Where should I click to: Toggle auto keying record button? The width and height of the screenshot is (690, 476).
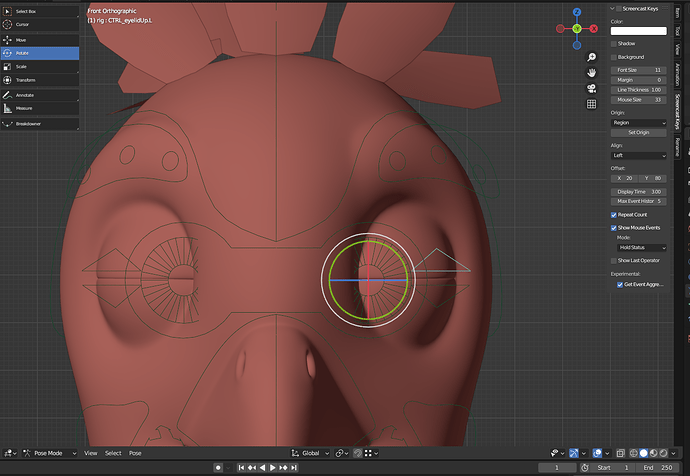[x=218, y=467]
